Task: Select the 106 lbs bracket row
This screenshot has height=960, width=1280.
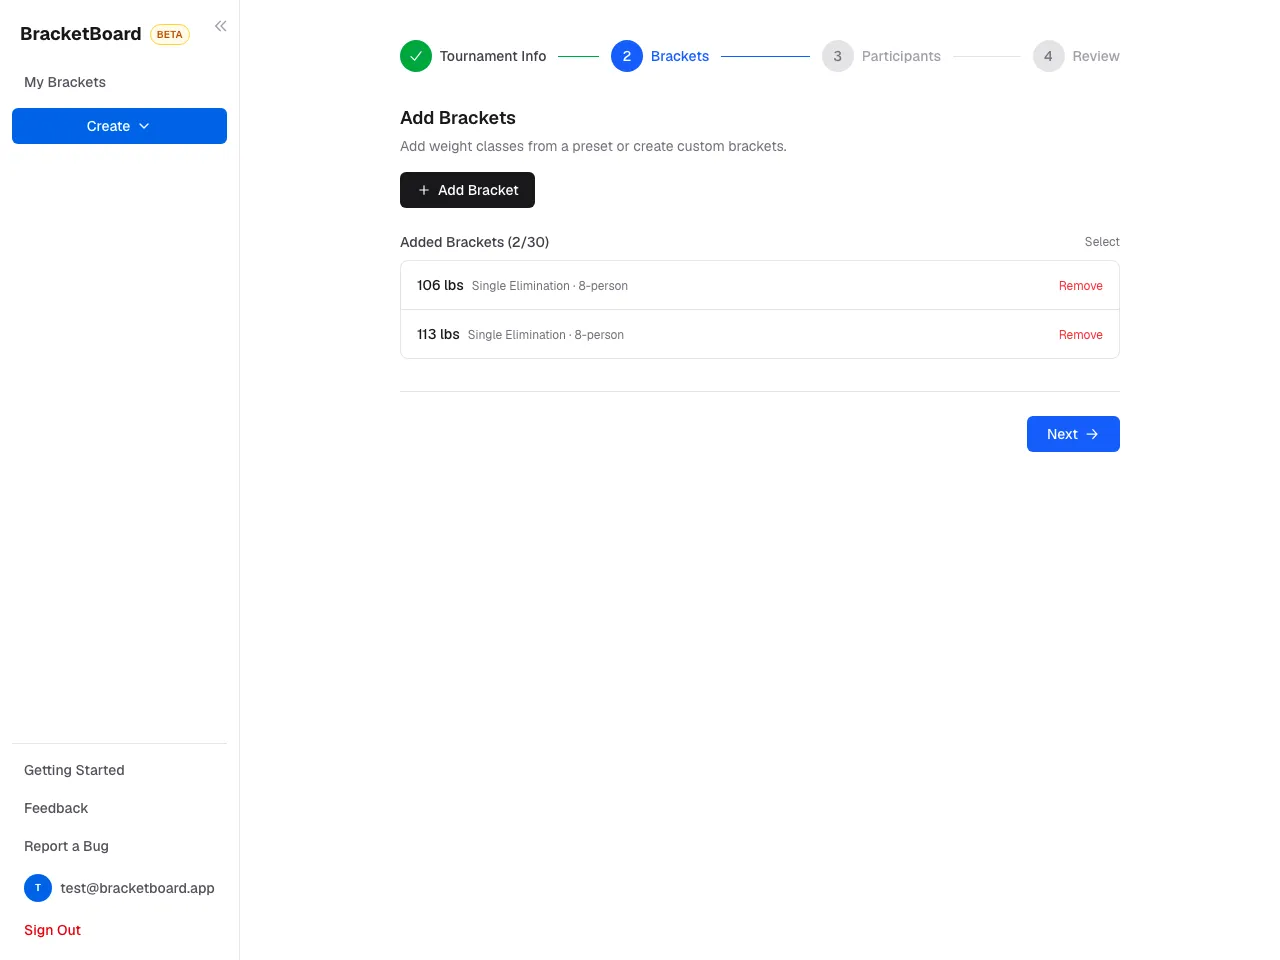Action: [760, 285]
